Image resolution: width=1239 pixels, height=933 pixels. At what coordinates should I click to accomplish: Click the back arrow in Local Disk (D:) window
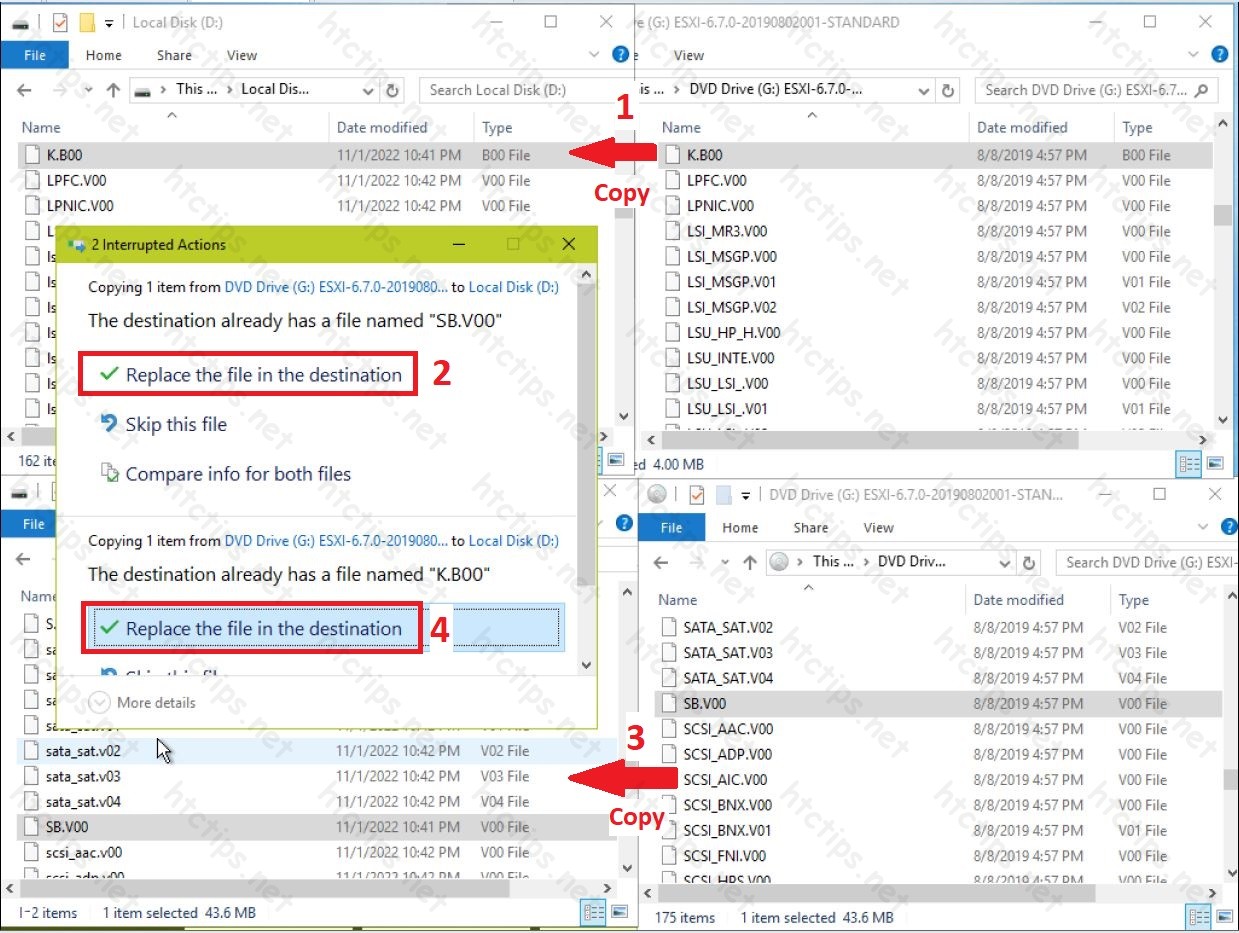pyautogui.click(x=23, y=90)
